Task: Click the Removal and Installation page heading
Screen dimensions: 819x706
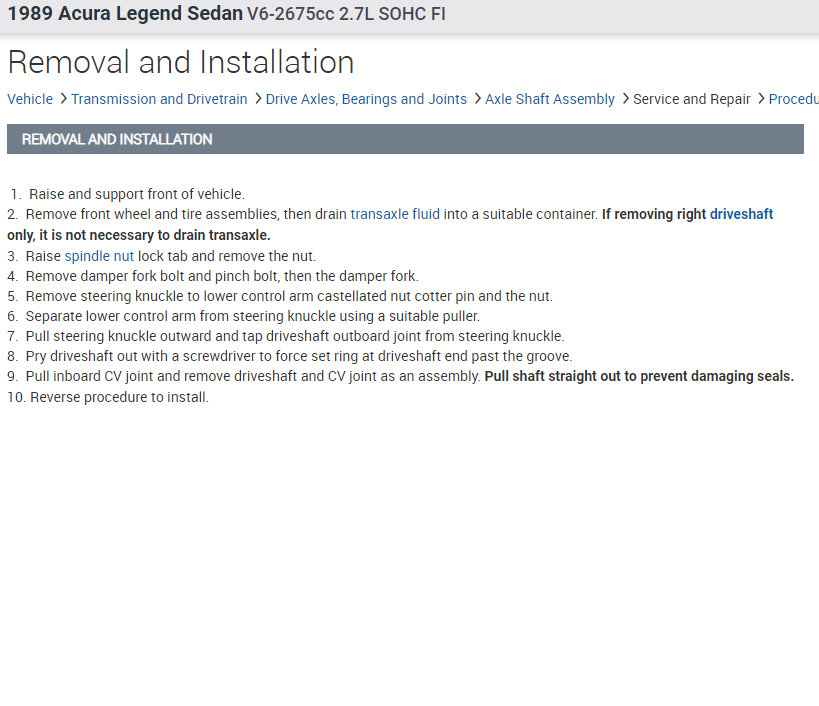Action: click(181, 62)
